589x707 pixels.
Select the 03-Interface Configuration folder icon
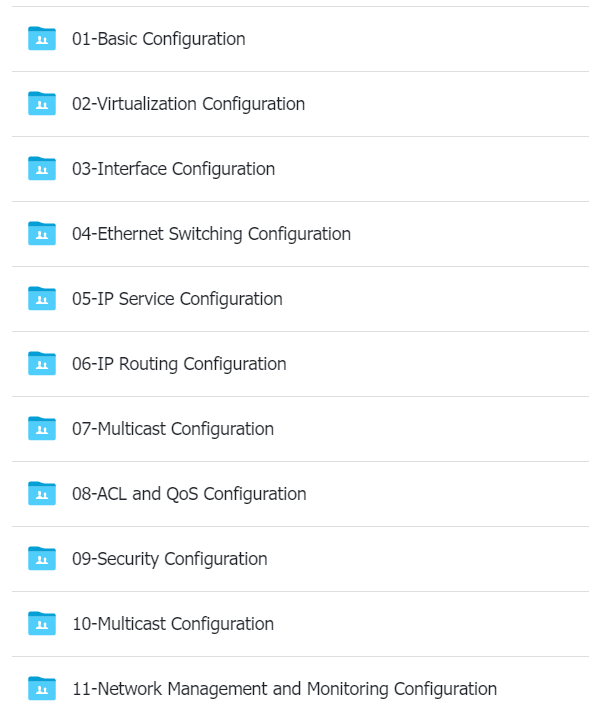tap(41, 168)
